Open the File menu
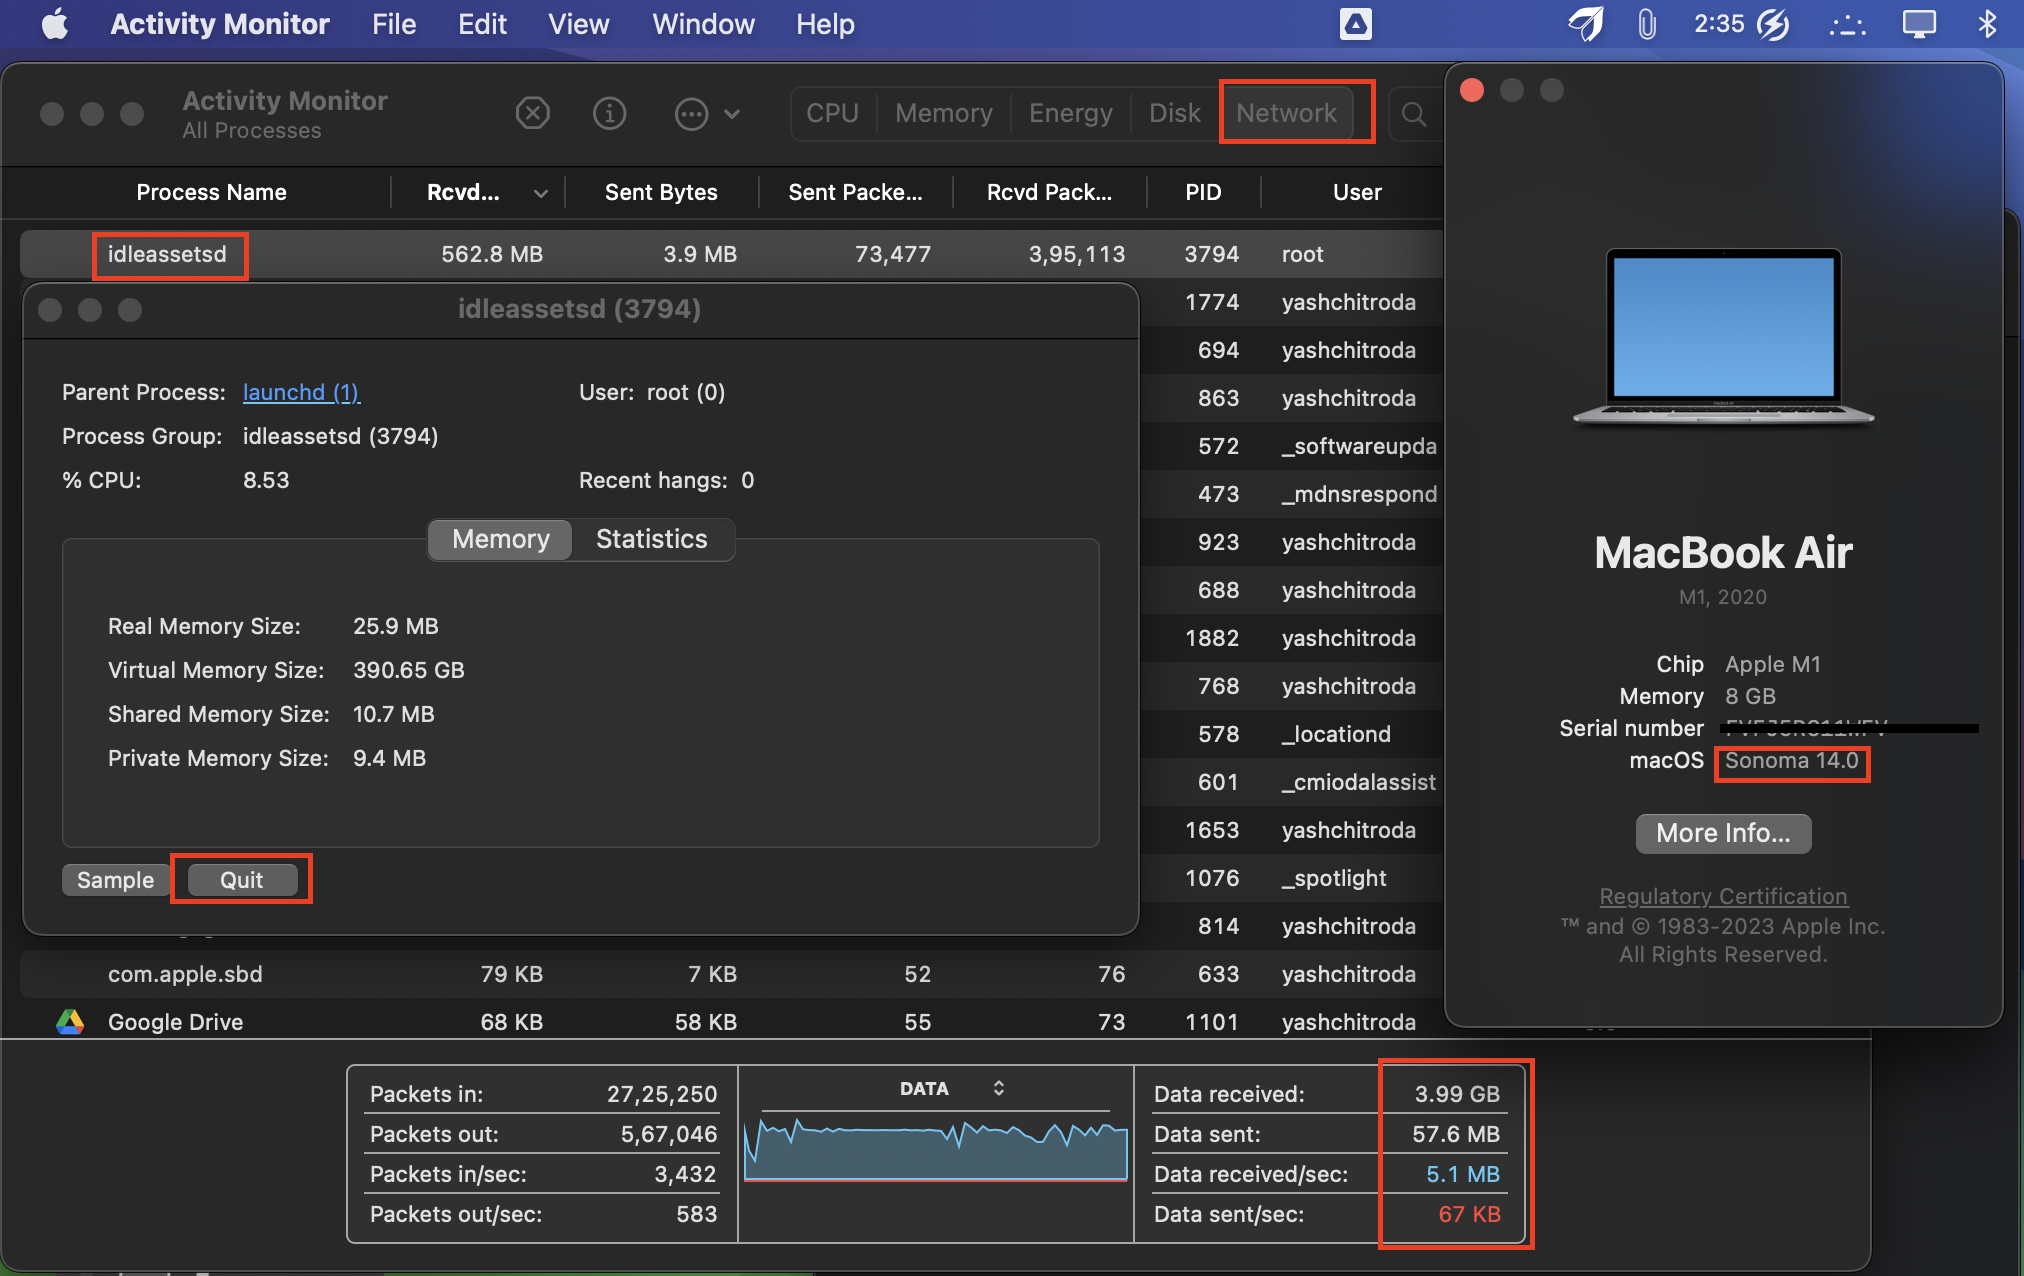This screenshot has width=2024, height=1276. pos(394,24)
